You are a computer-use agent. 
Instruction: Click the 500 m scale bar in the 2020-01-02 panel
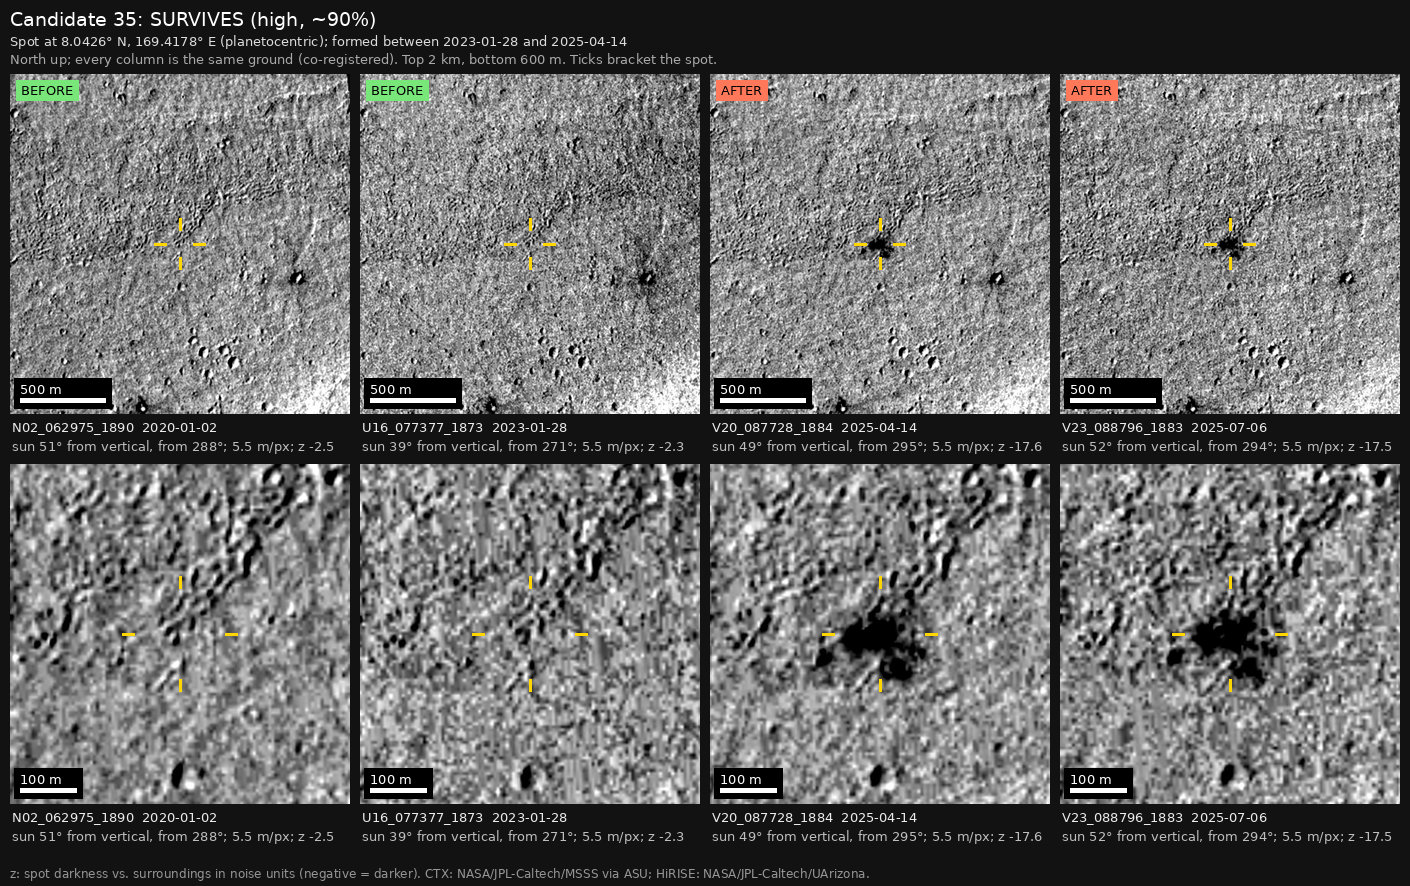pyautogui.click(x=63, y=393)
